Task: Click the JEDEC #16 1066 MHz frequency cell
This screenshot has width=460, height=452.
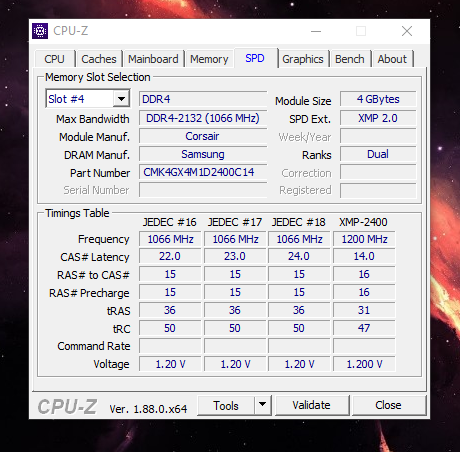Action: tap(170, 239)
